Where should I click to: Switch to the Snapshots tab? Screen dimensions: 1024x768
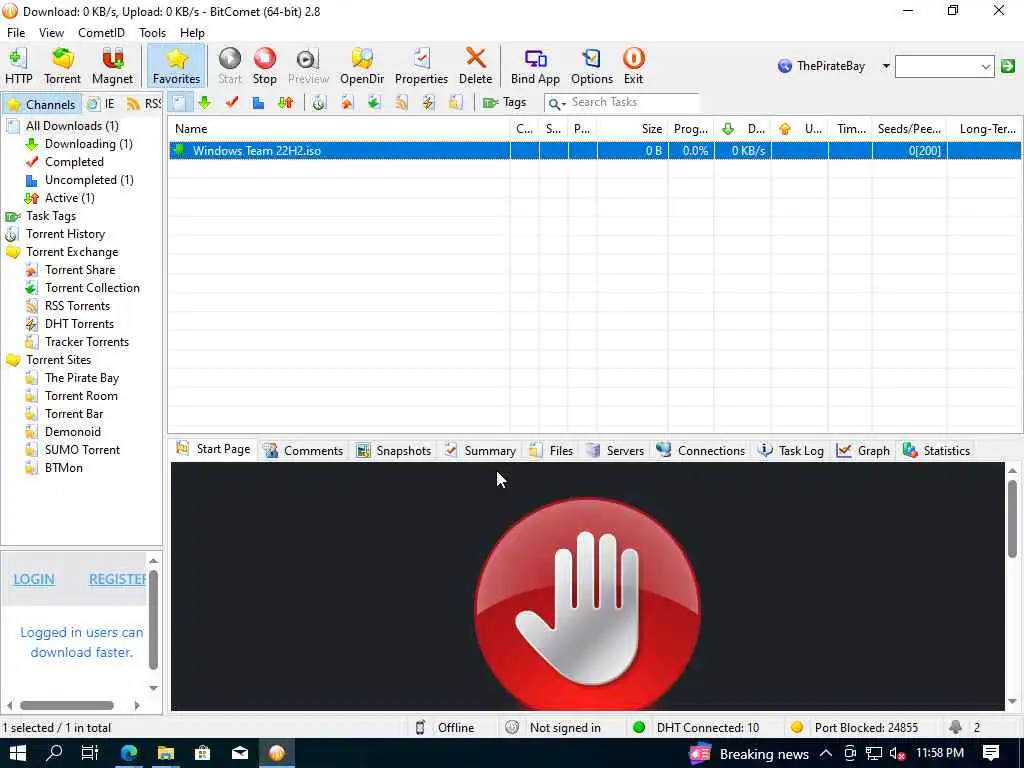pyautogui.click(x=393, y=451)
